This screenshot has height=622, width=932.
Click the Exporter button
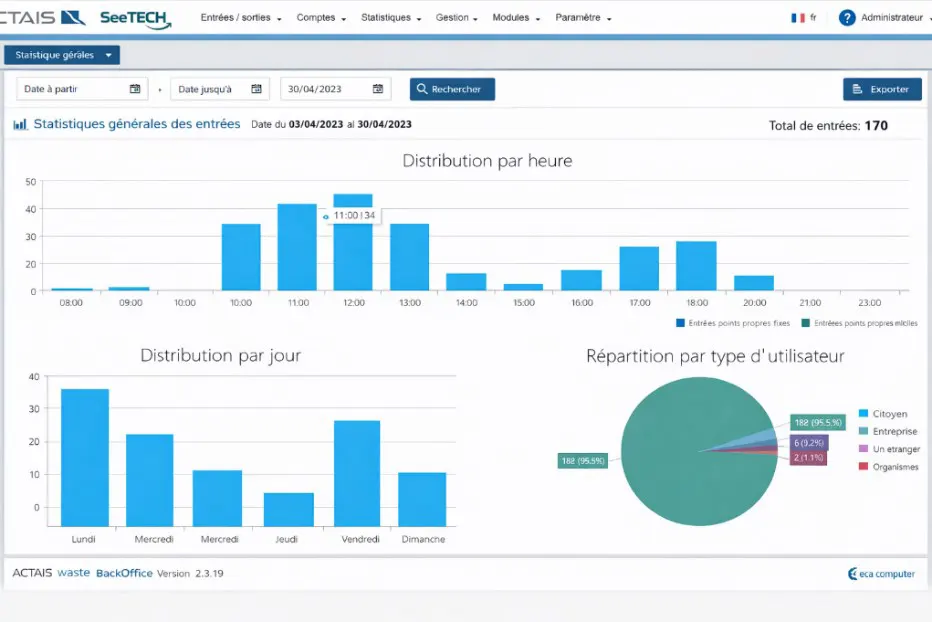click(x=881, y=89)
